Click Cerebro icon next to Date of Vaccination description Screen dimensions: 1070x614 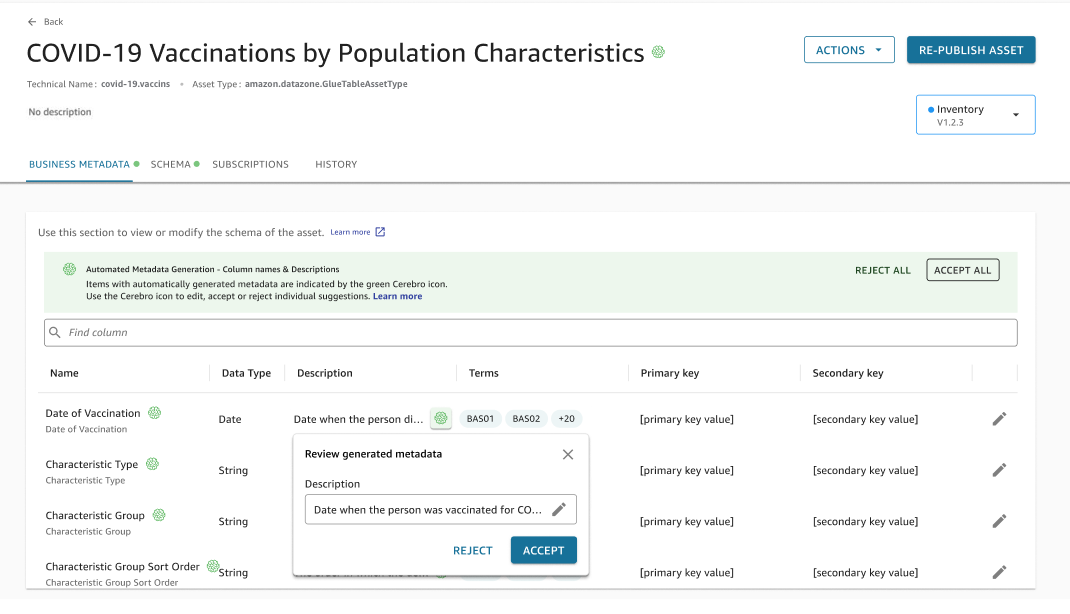click(x=441, y=419)
